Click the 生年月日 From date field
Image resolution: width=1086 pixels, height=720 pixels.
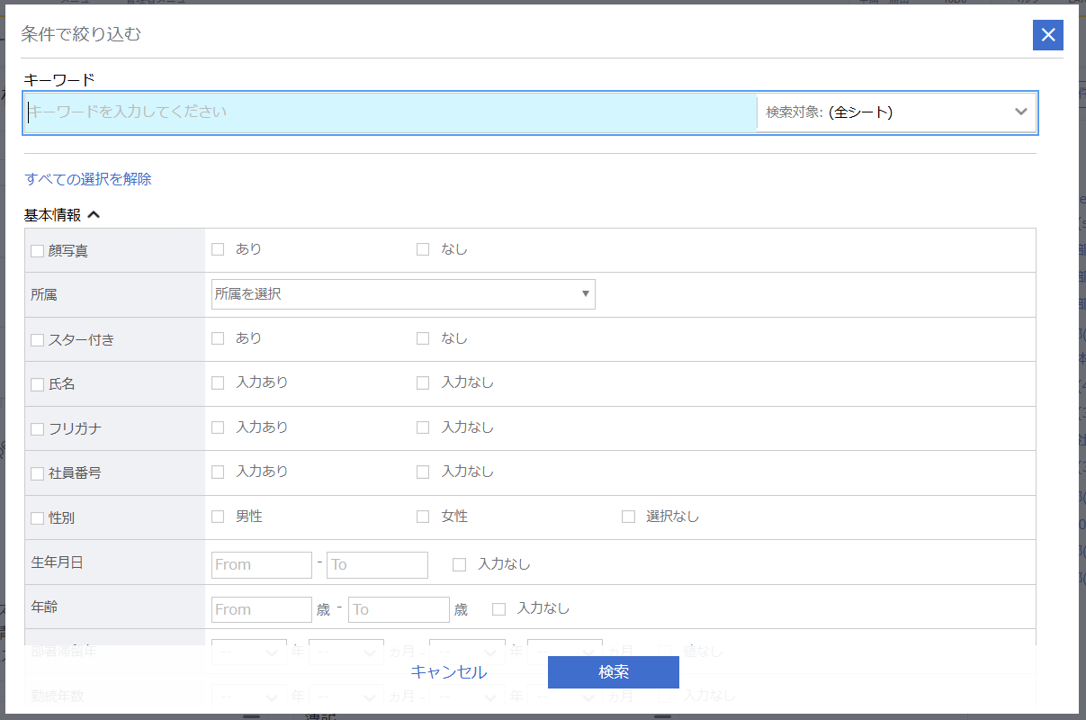[x=261, y=564]
